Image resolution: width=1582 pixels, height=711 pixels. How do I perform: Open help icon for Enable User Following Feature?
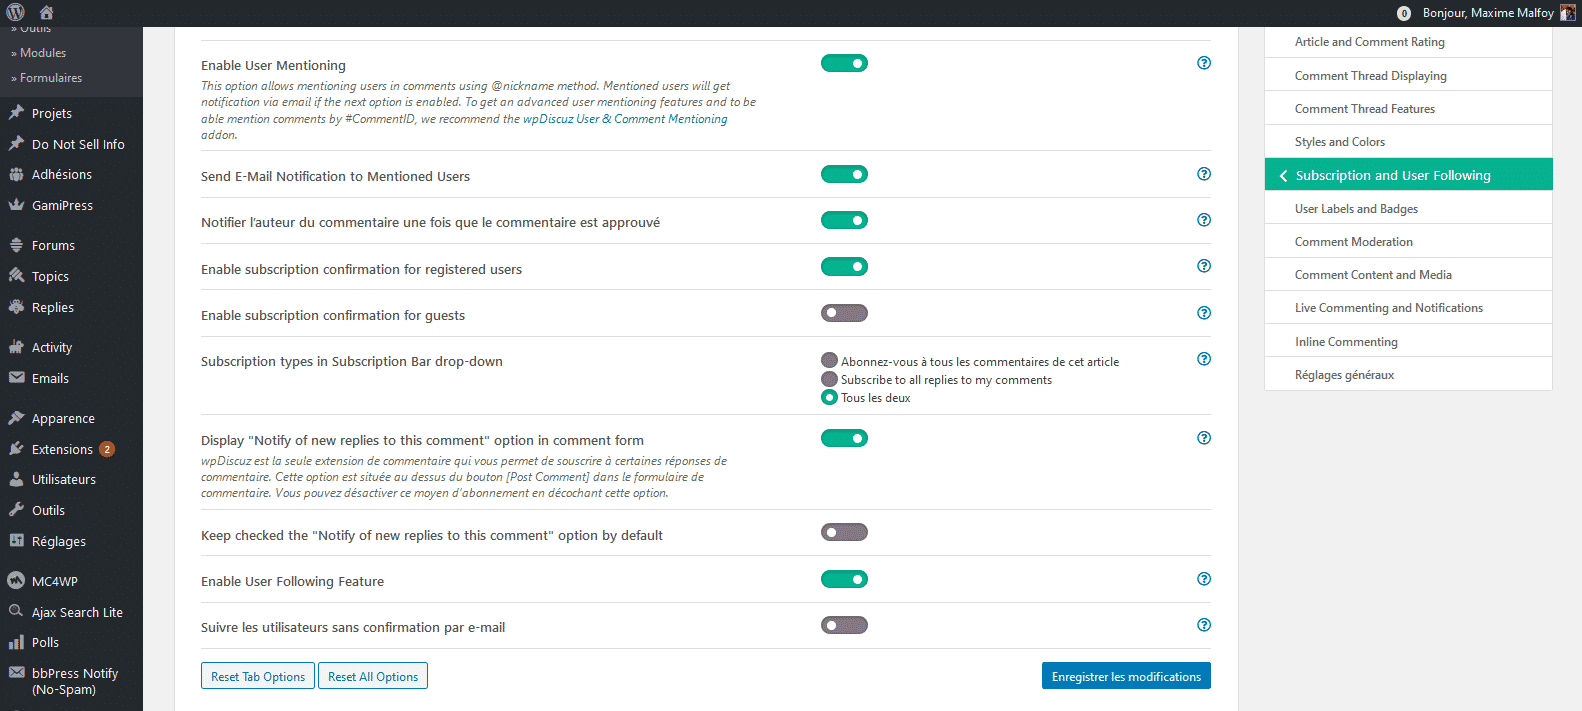pos(1204,579)
